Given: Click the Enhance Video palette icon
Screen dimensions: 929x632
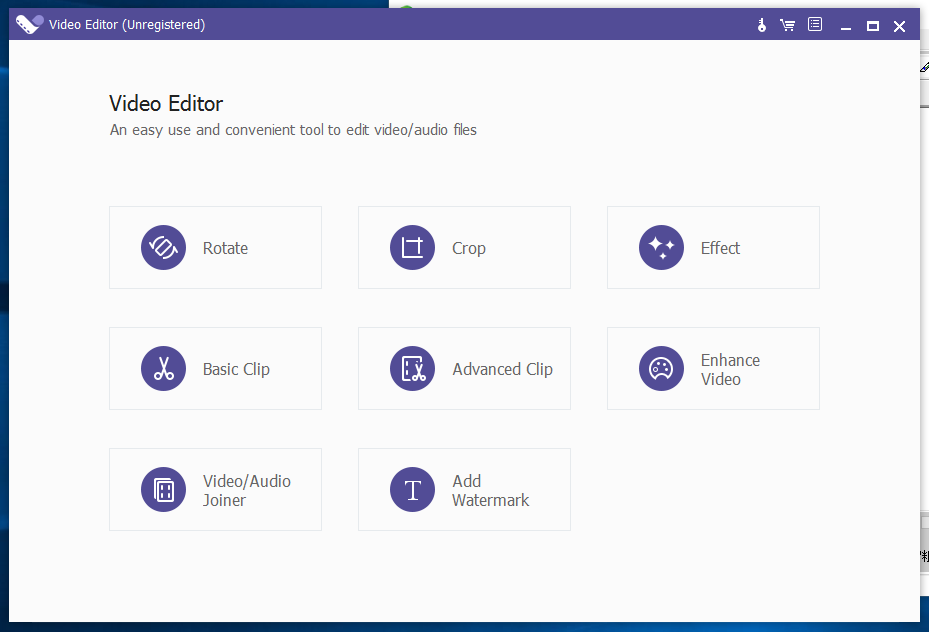Looking at the screenshot, I should [661, 368].
